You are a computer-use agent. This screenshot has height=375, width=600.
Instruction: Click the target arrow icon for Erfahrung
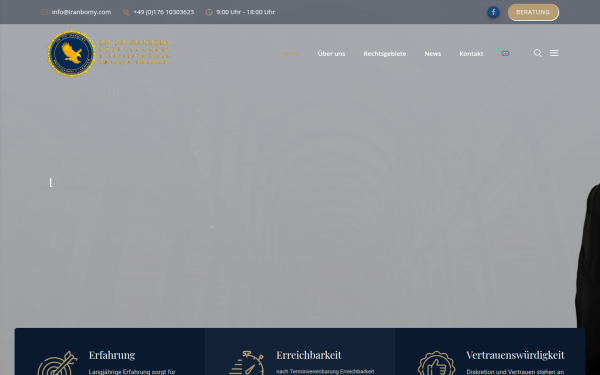[x=57, y=363]
